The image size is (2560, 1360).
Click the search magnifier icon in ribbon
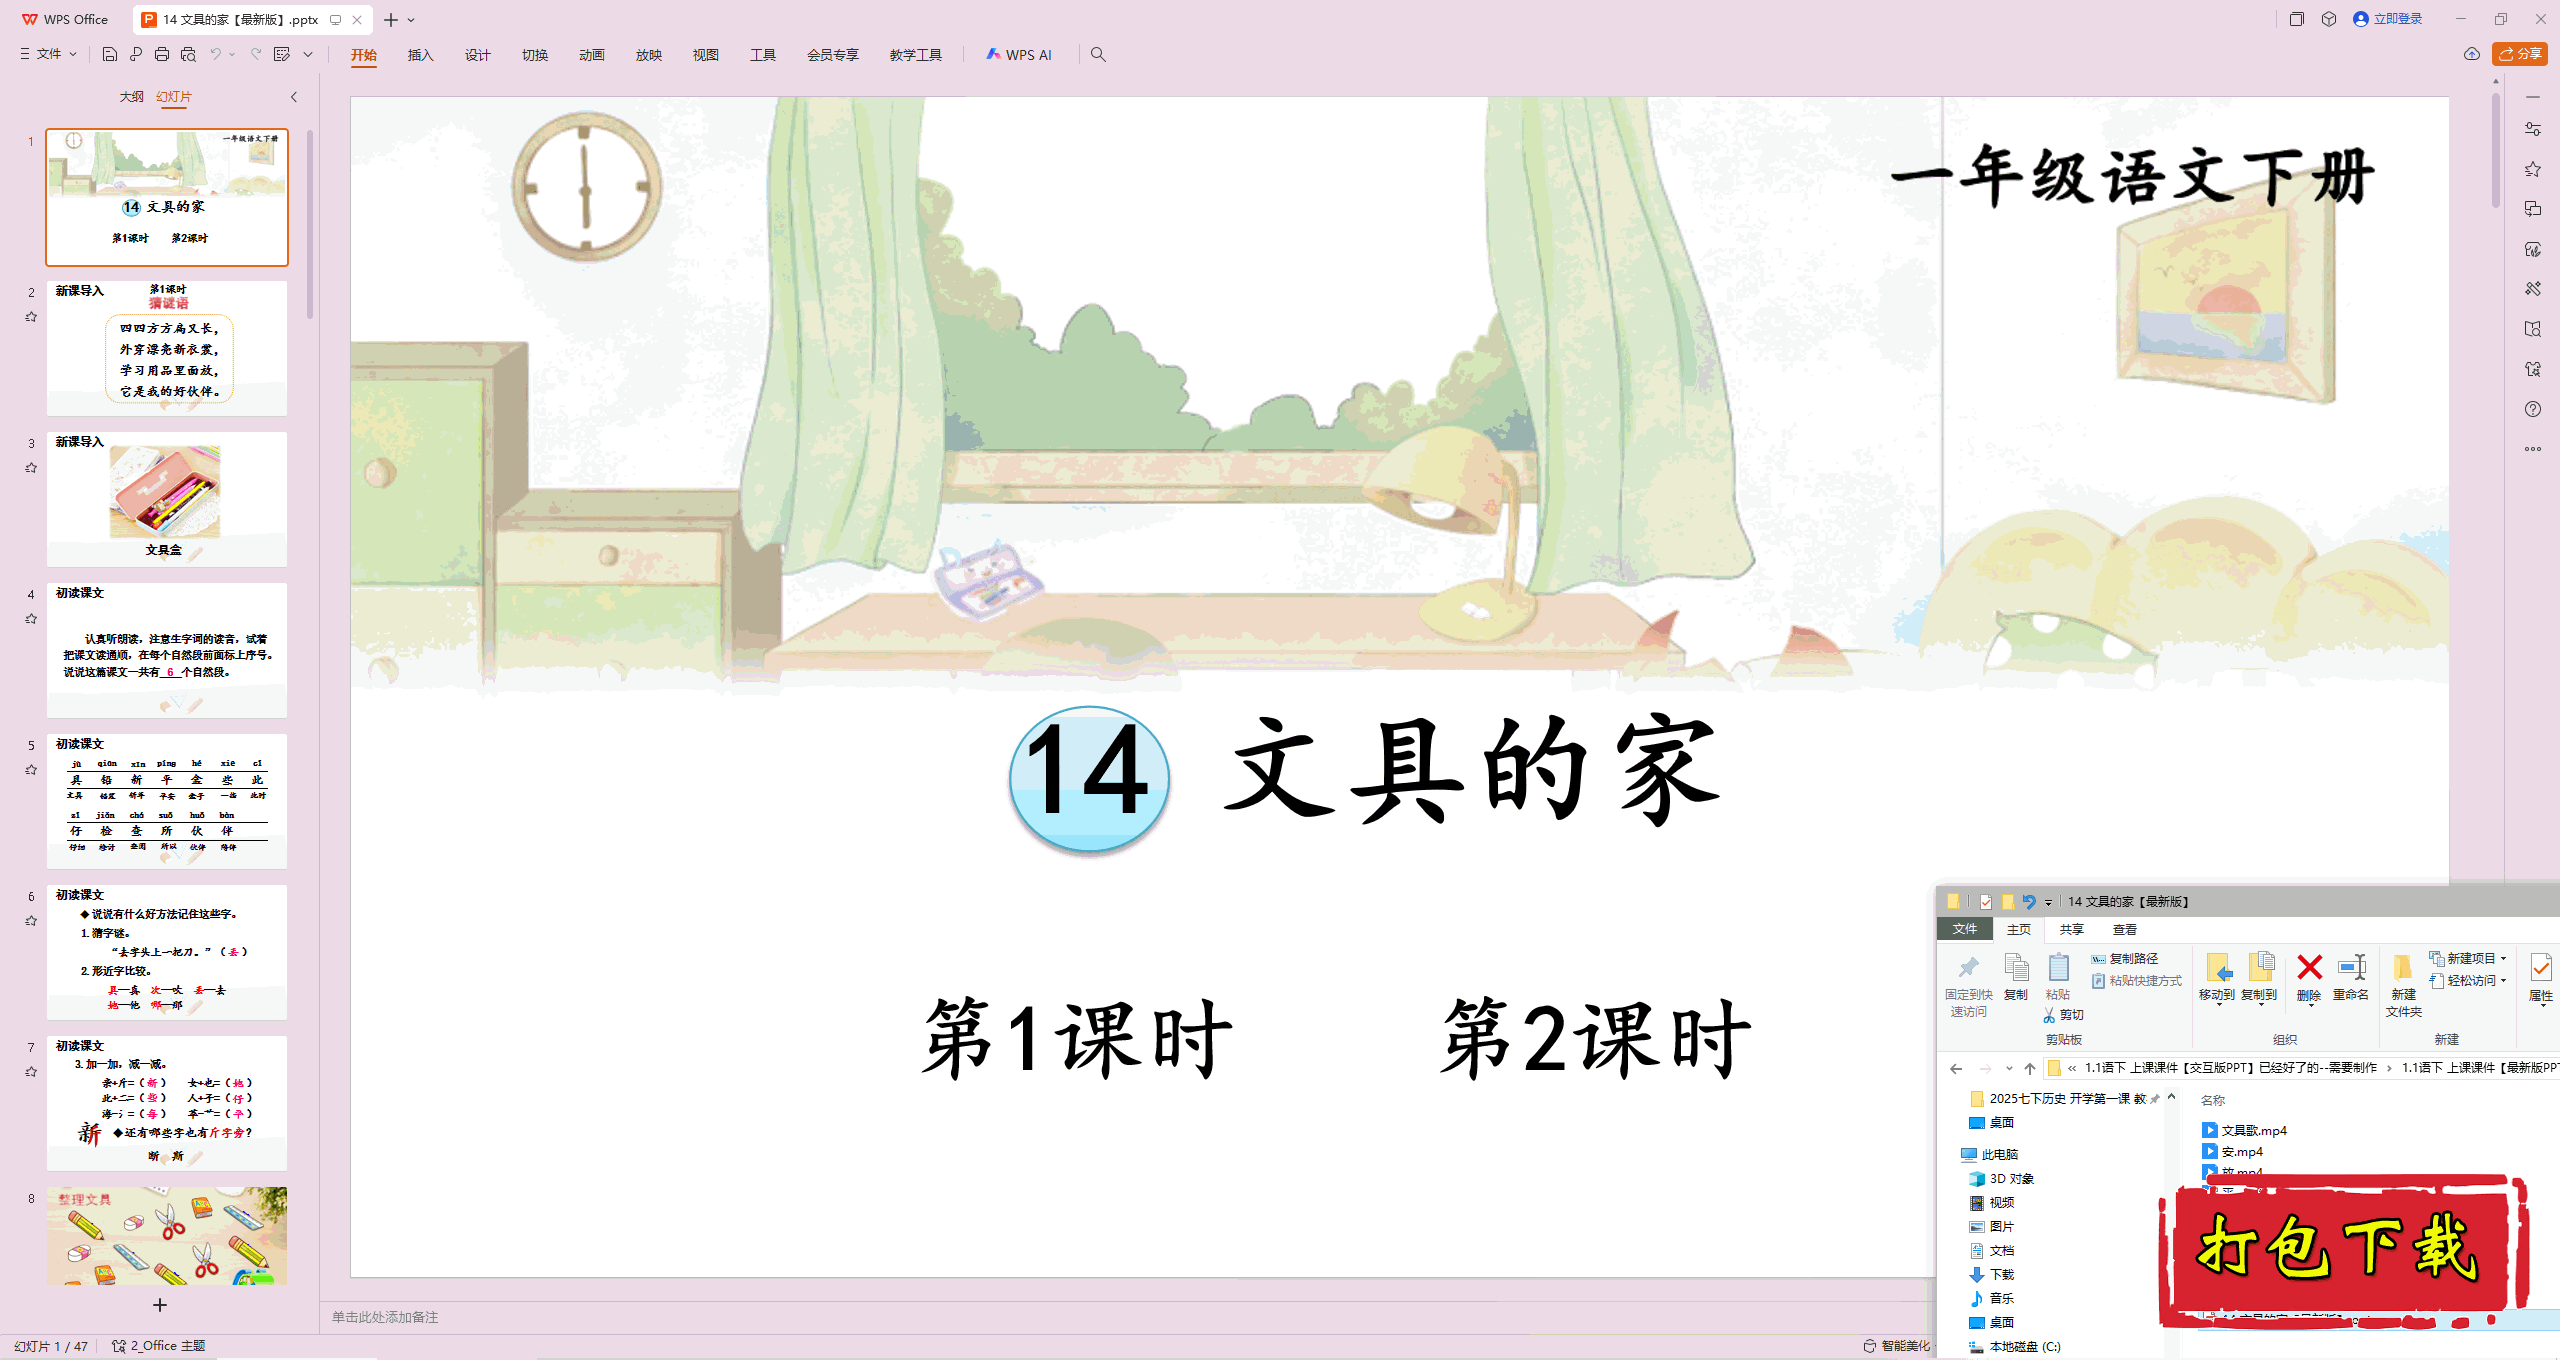coord(1098,55)
